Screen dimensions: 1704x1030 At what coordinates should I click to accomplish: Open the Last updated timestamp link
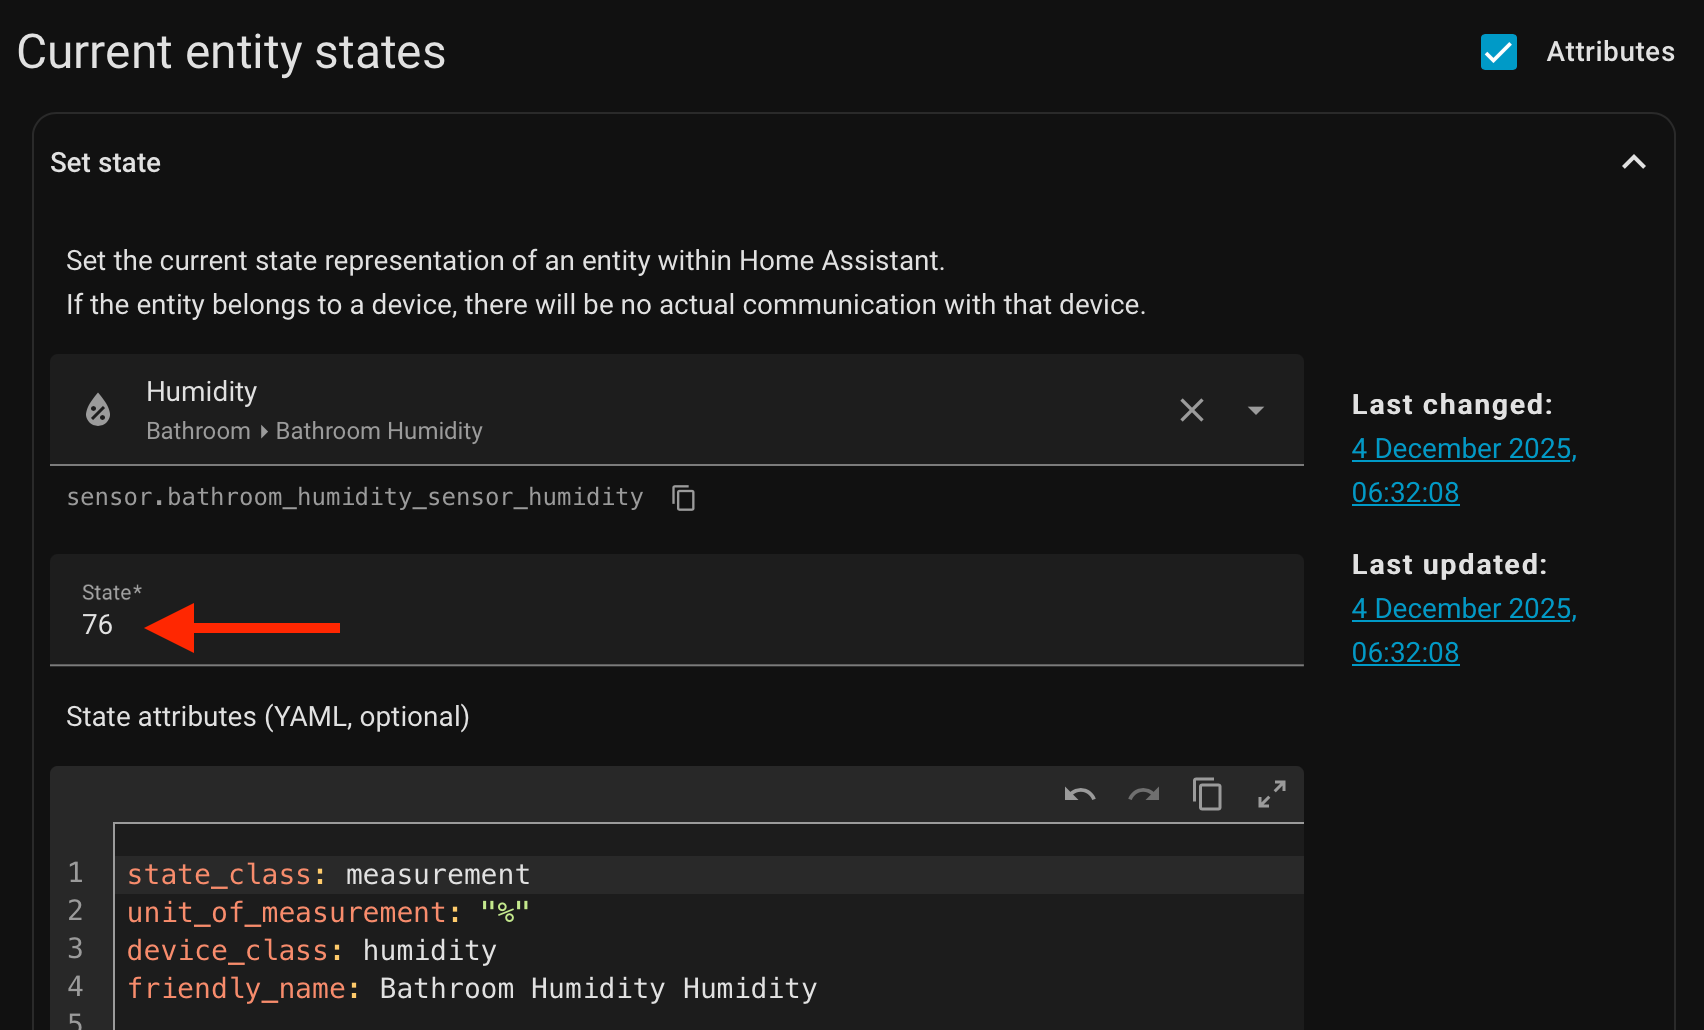1463,630
